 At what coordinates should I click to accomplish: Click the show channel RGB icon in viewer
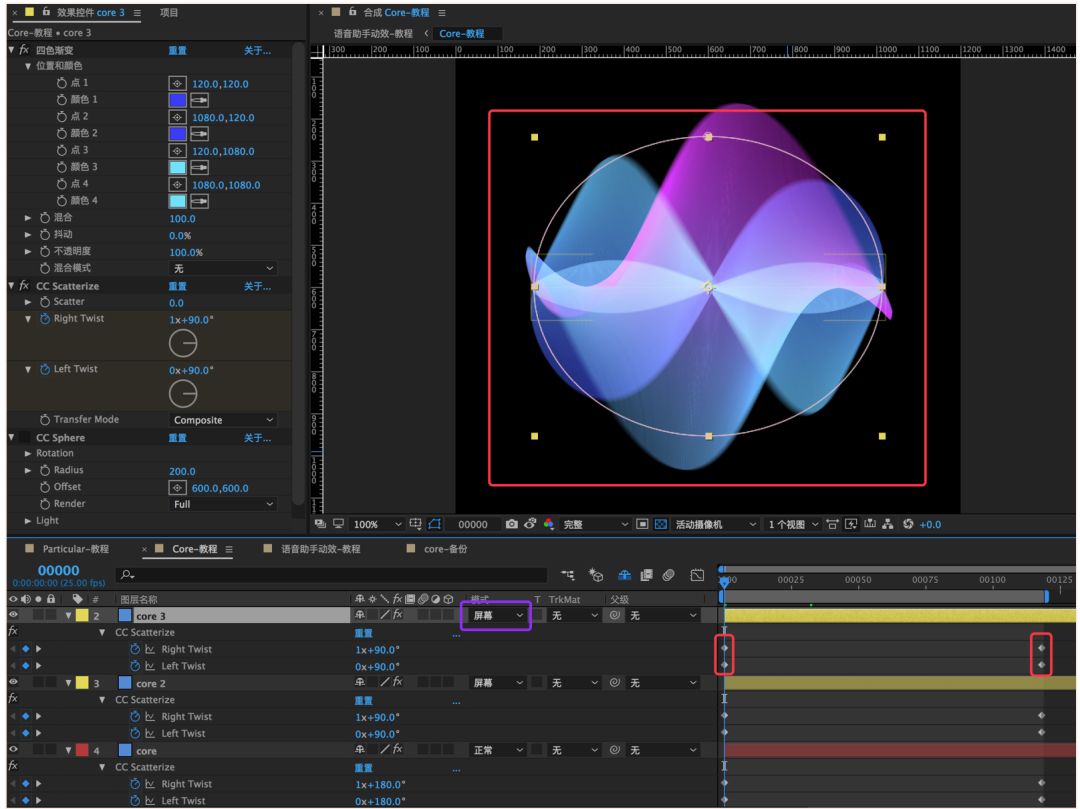point(548,524)
